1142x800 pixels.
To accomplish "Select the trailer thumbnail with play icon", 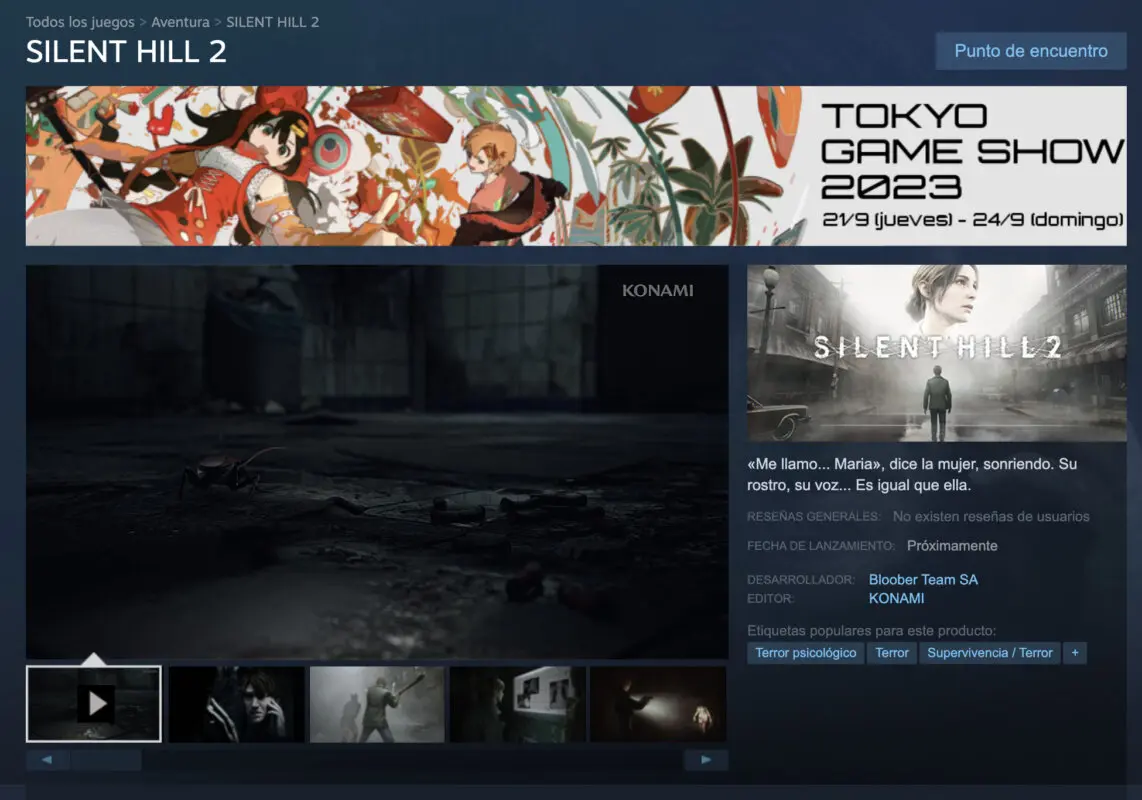I will click(x=94, y=704).
